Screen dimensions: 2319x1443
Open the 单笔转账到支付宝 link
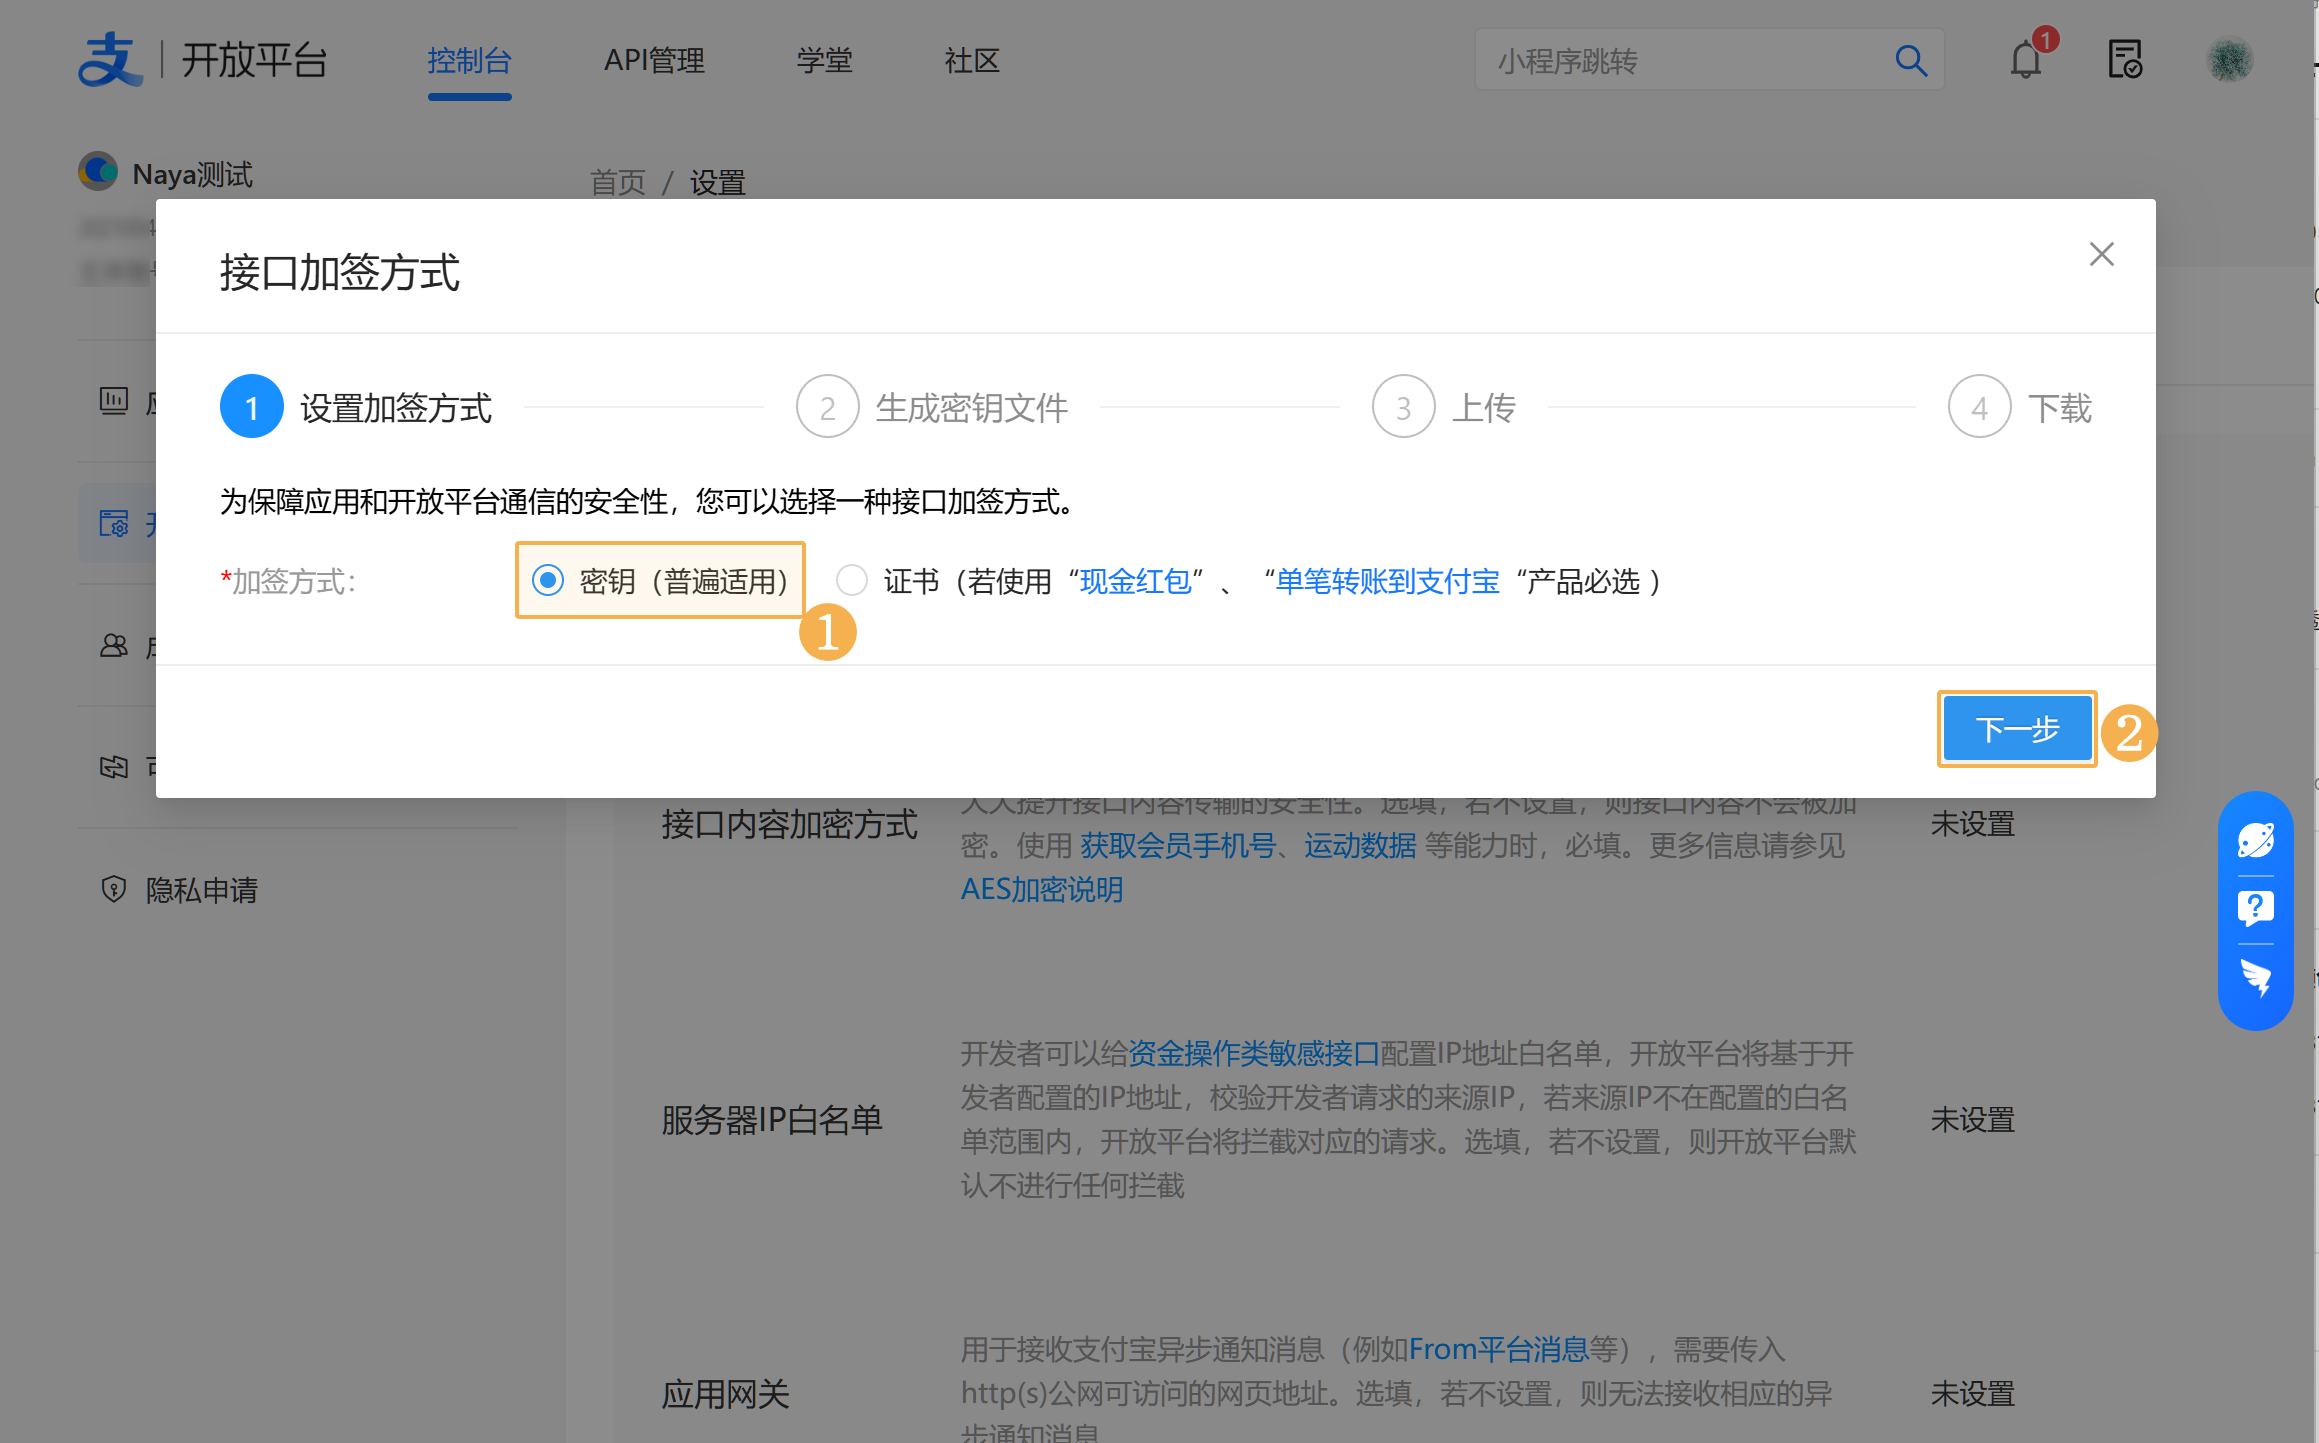point(1387,581)
